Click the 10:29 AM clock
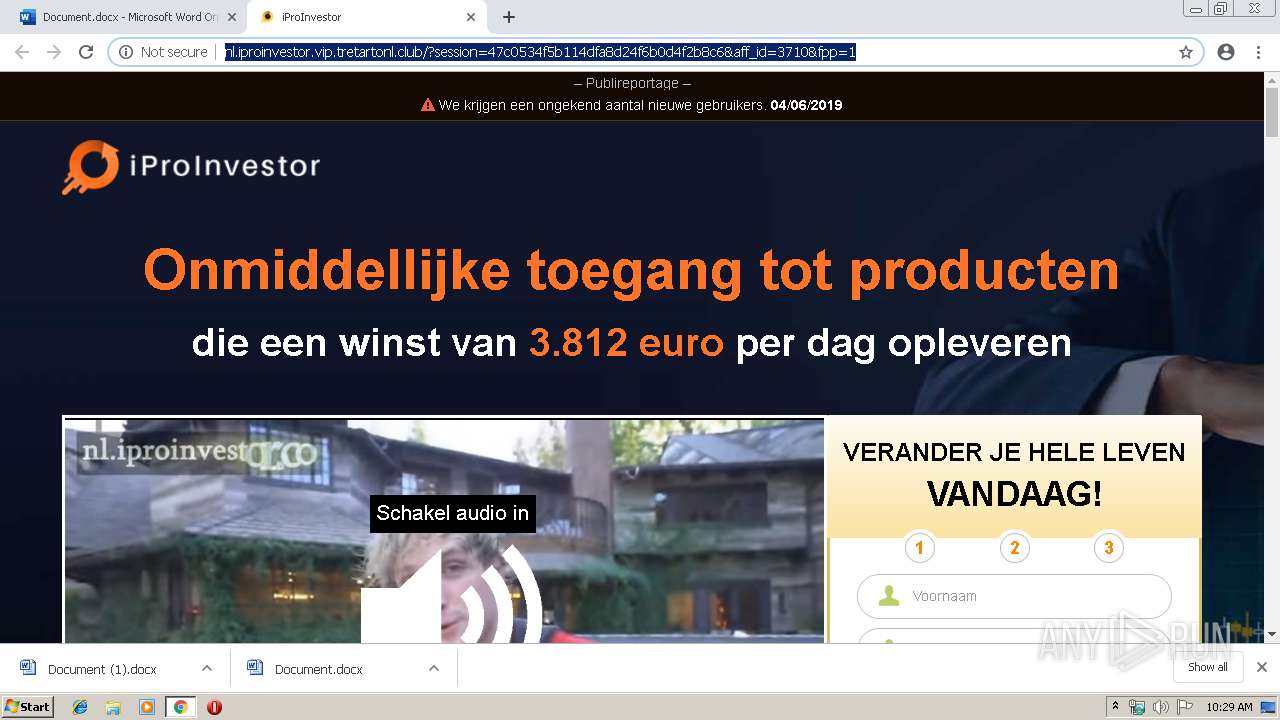Image resolution: width=1280 pixels, height=720 pixels. (x=1229, y=707)
